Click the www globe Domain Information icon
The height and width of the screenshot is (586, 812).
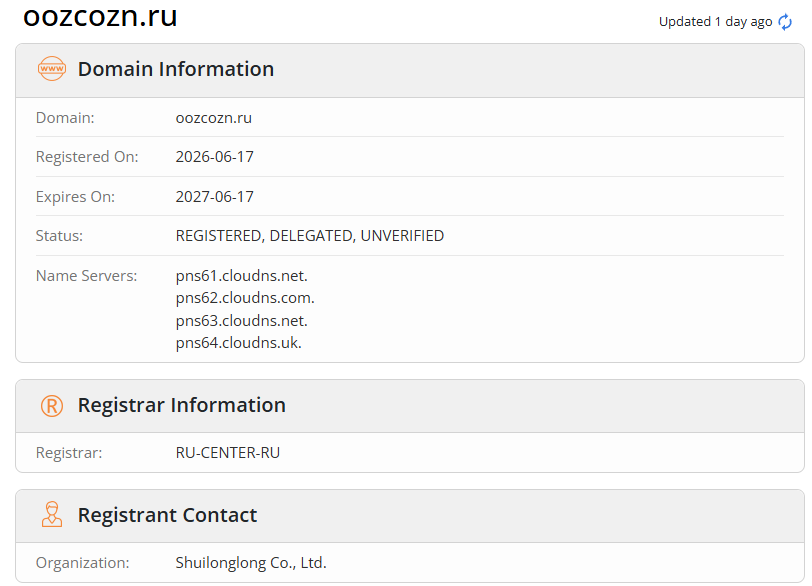click(52, 69)
